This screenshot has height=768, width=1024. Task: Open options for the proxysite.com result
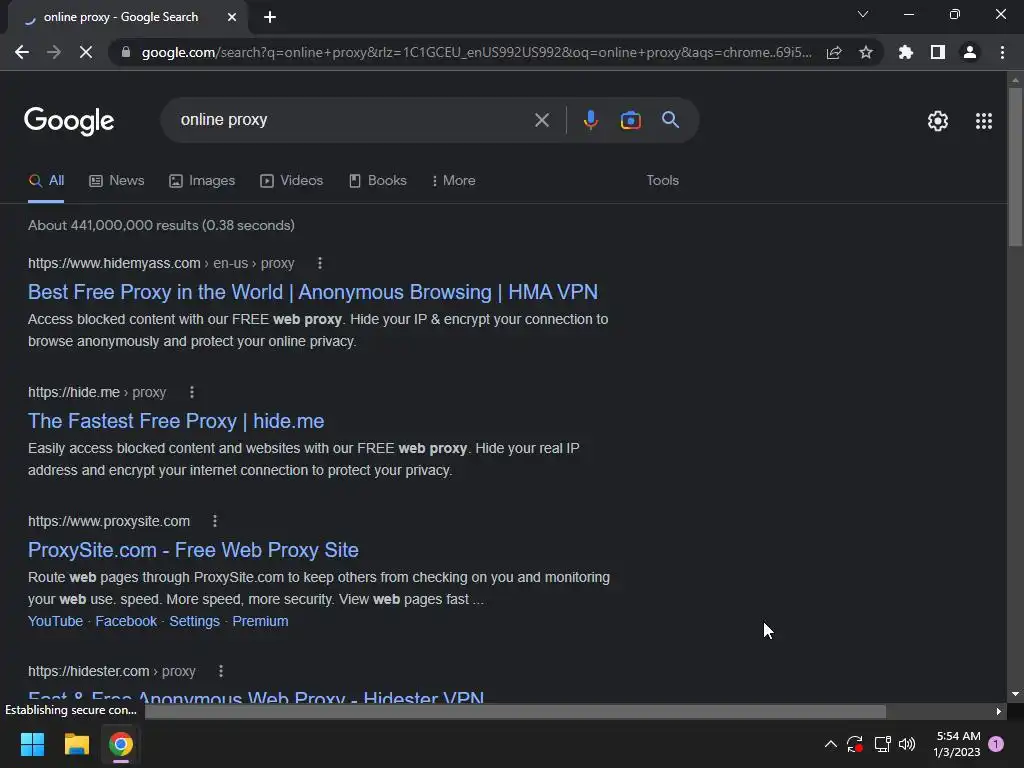(215, 521)
